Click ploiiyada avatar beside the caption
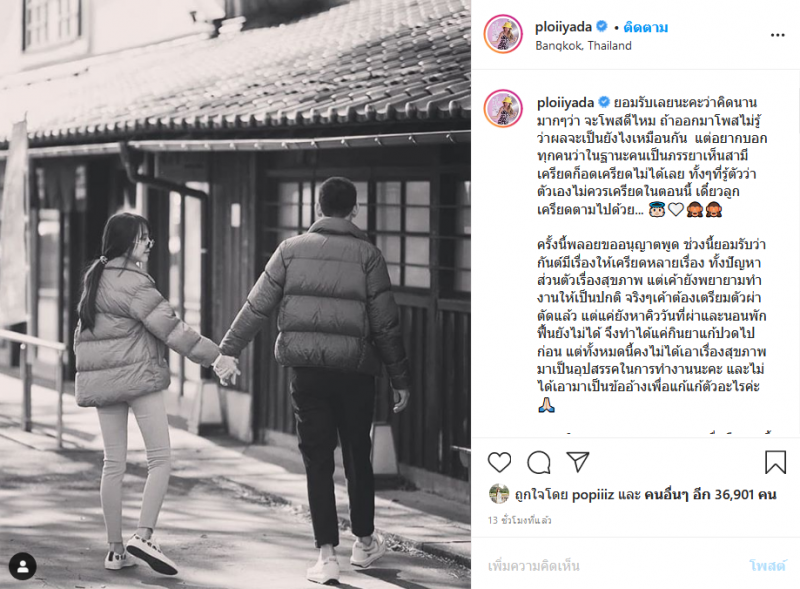800x589 pixels. (x=504, y=108)
